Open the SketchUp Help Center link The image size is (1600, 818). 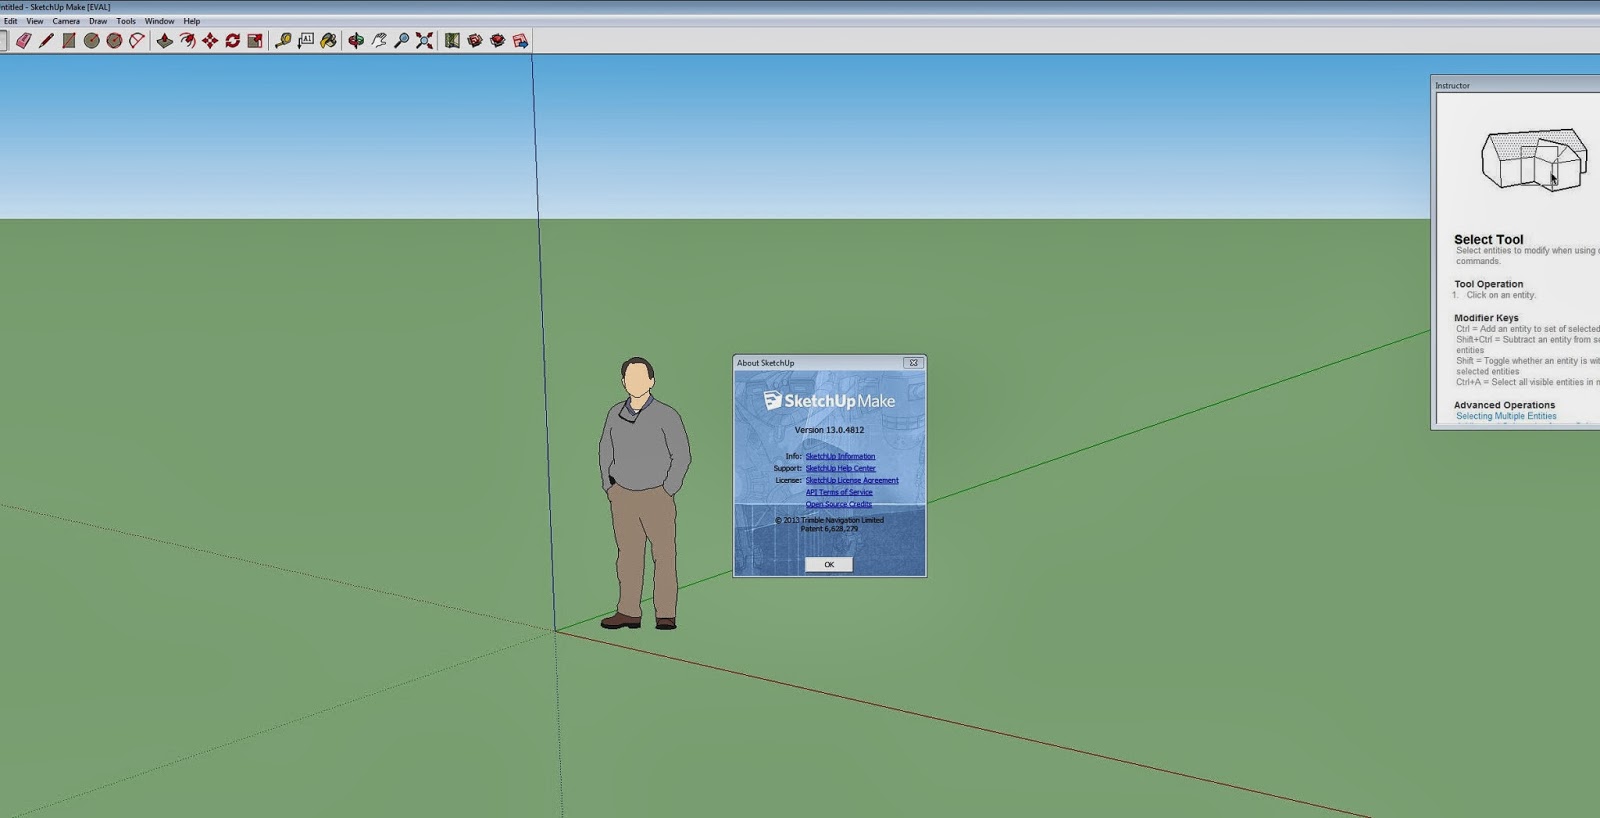841,468
